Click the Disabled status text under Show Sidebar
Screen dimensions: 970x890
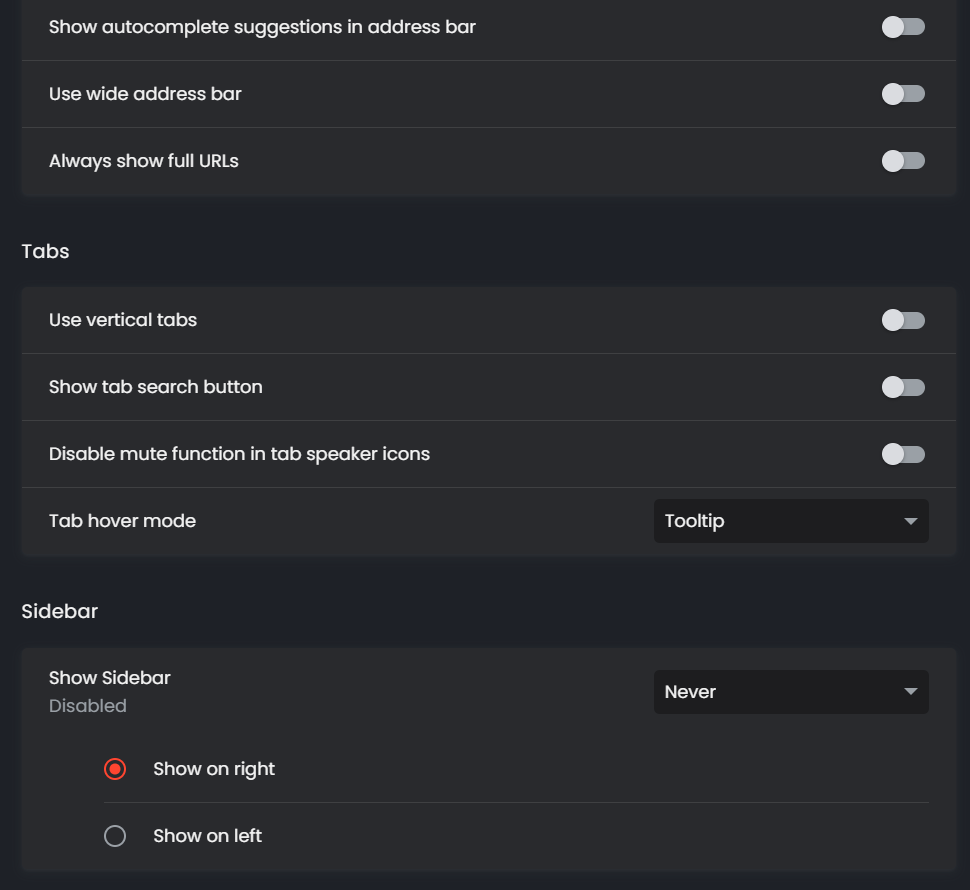(x=88, y=706)
